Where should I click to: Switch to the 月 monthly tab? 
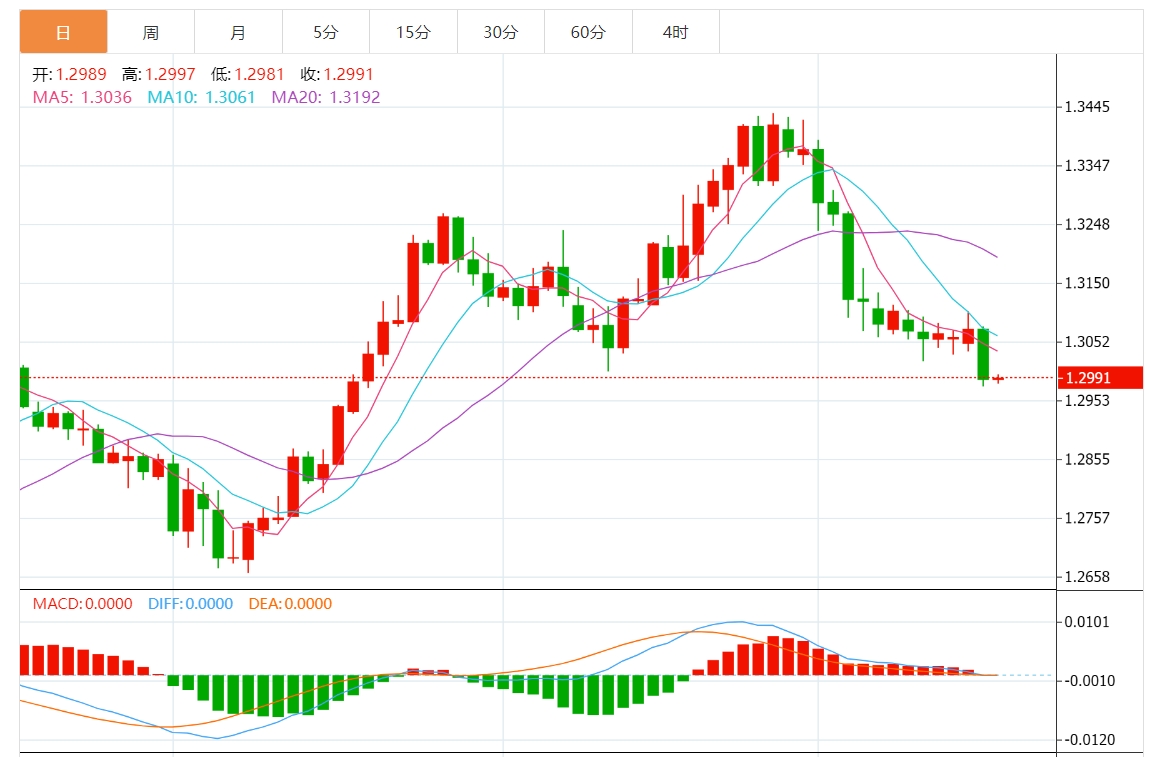pos(238,32)
